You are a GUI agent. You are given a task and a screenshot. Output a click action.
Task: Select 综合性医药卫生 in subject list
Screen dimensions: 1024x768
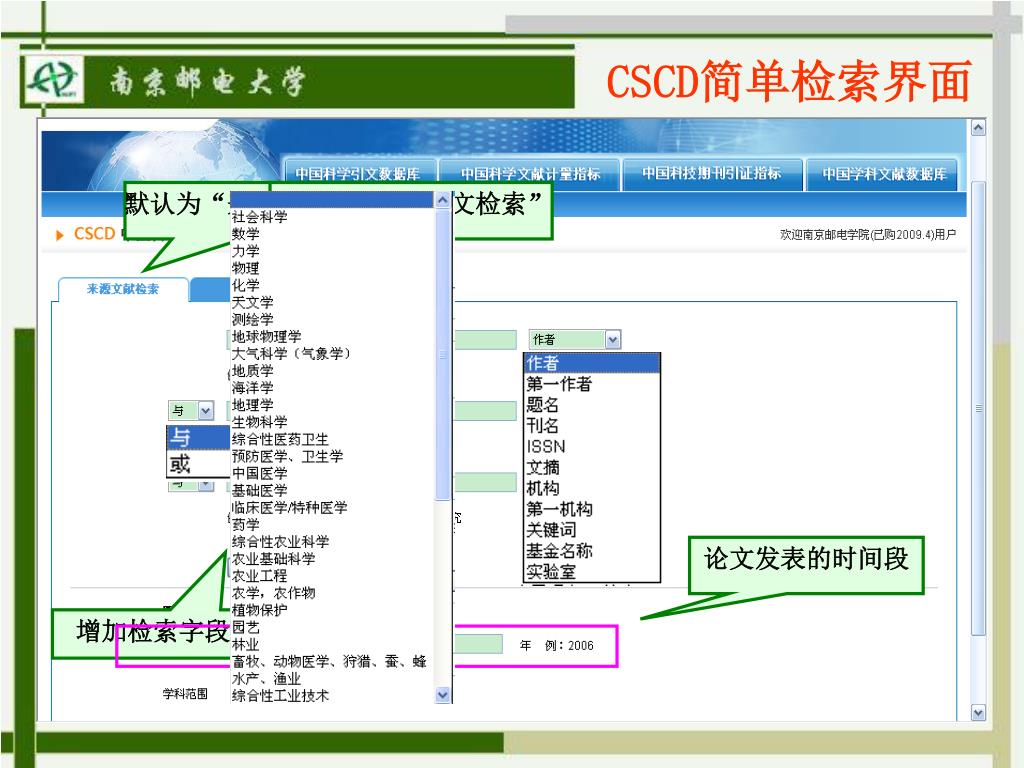[332, 440]
